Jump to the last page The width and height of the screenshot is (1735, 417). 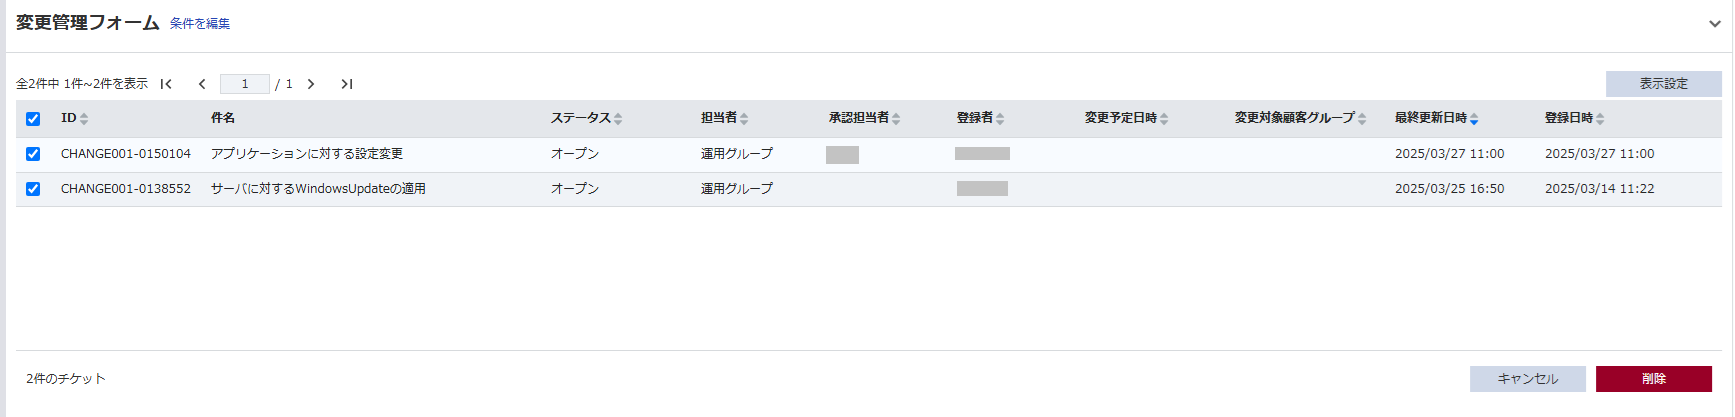tap(346, 84)
